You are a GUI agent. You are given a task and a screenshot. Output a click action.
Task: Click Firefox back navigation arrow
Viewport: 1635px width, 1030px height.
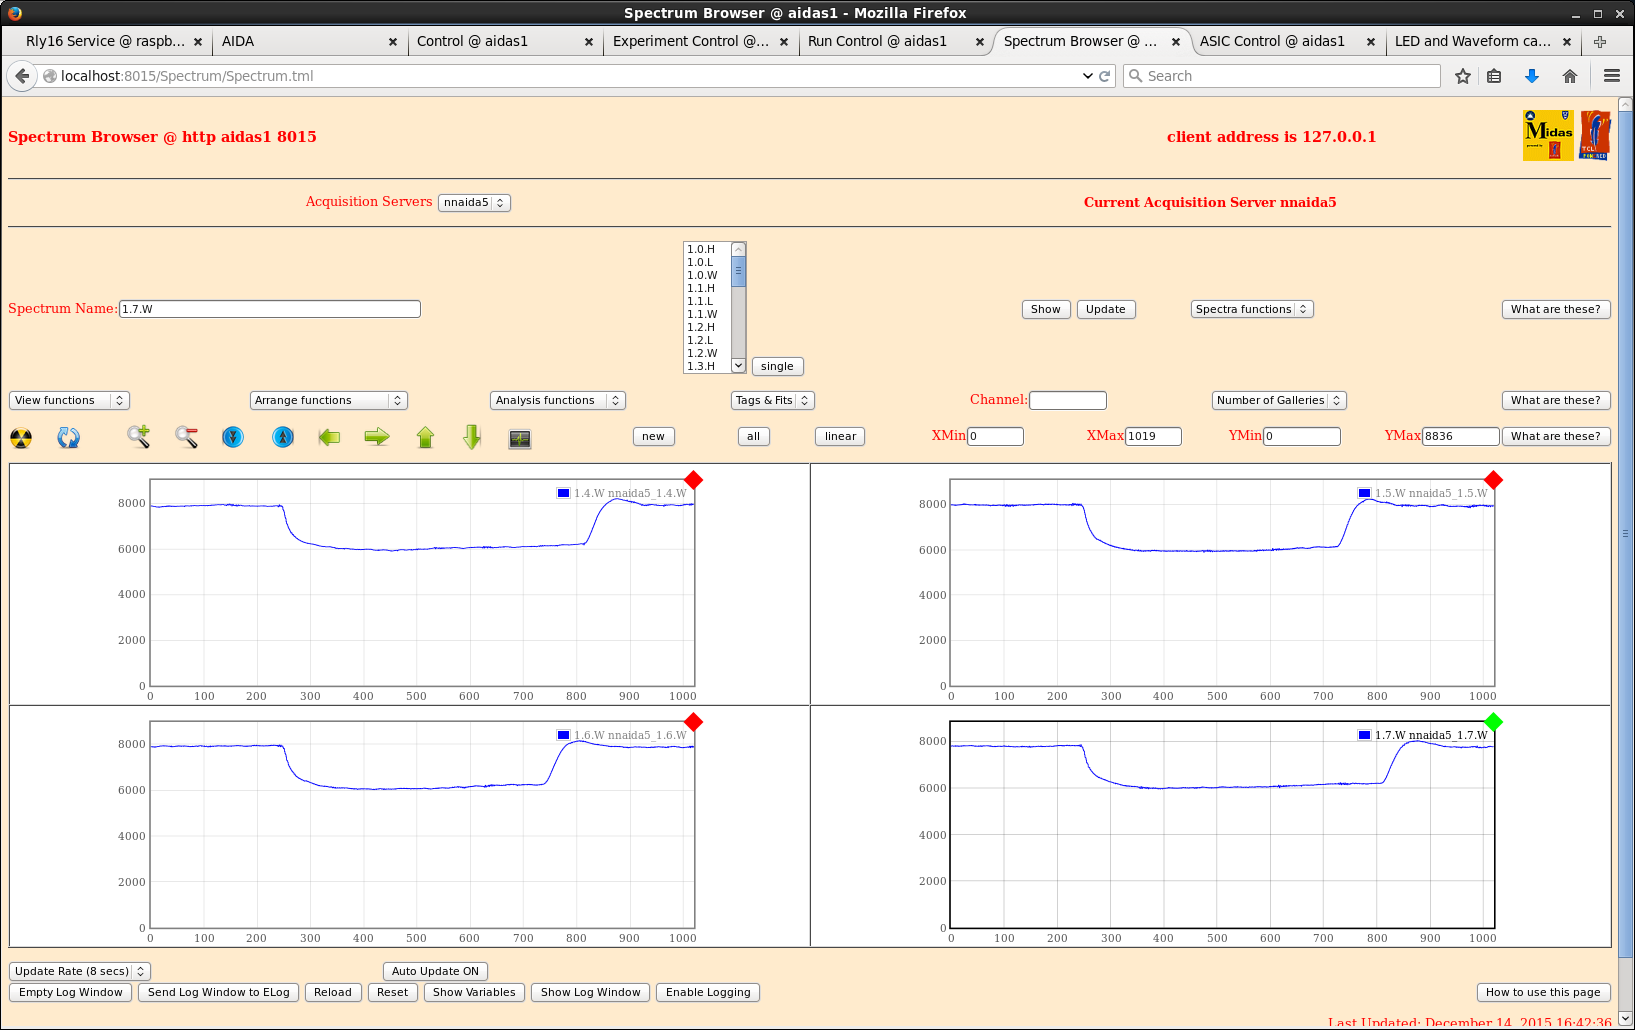[22, 76]
